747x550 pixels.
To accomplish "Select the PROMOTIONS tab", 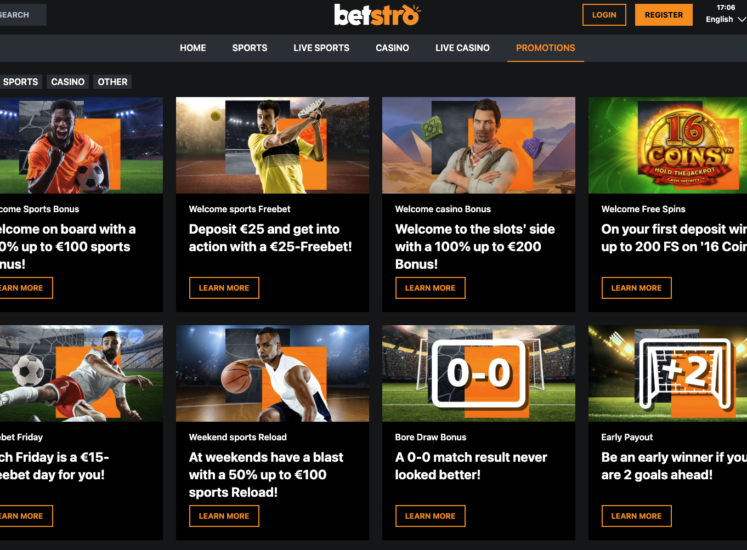I will (x=545, y=48).
